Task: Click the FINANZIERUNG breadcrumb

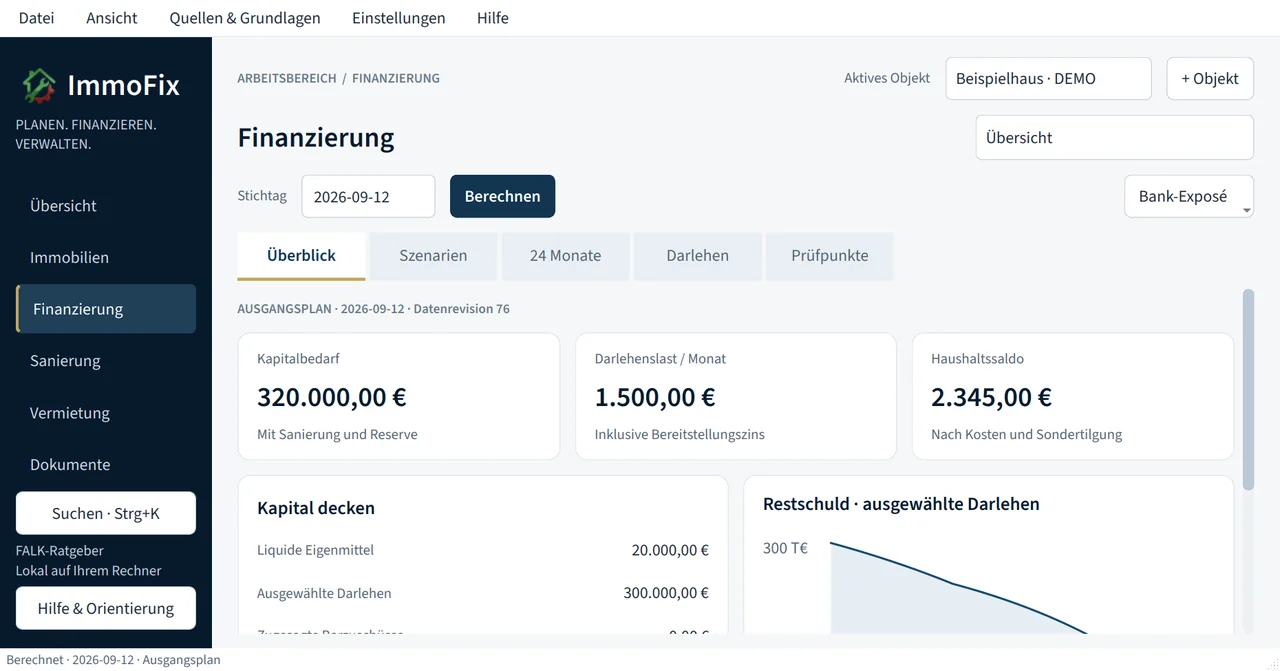Action: tap(396, 78)
